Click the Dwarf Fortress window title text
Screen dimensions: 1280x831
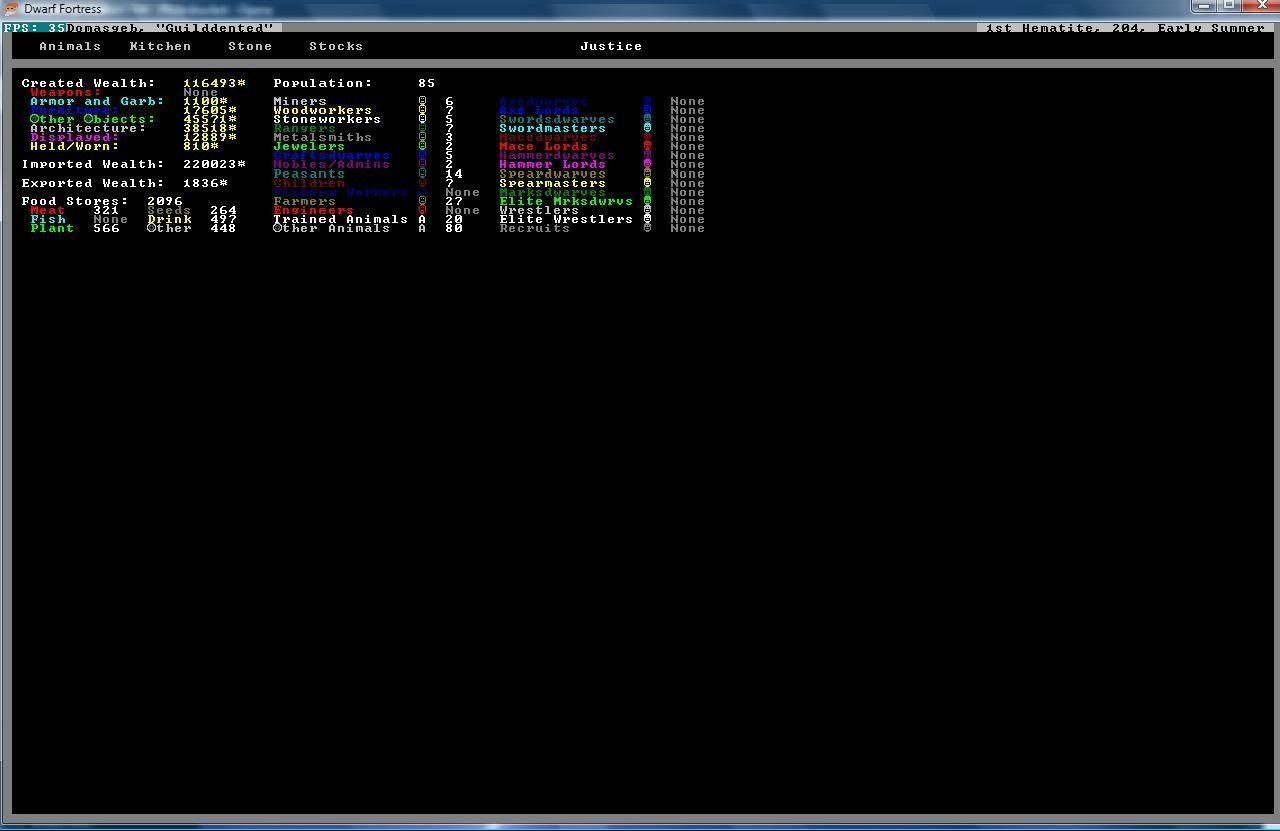click(x=62, y=9)
